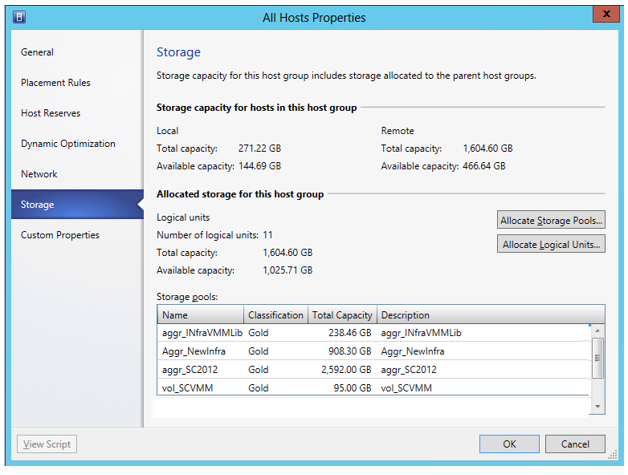628x475 pixels.
Task: Click Allocate Logical Units button
Action: click(x=550, y=244)
